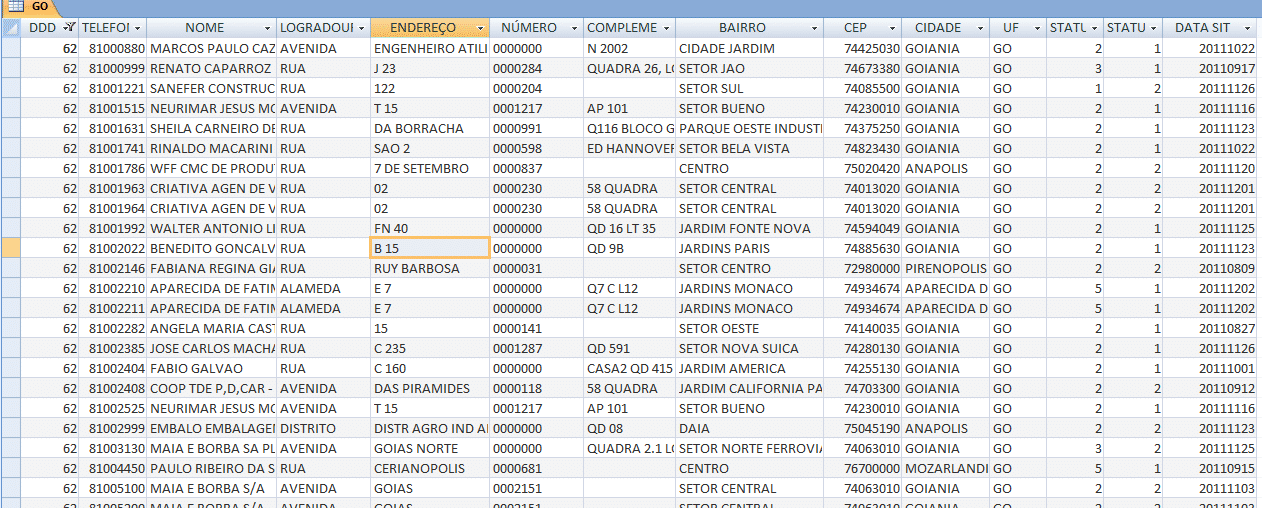Click the name cell FABIANA REGINA GI
Screen dimensions: 1262x508
pyautogui.click(x=212, y=268)
